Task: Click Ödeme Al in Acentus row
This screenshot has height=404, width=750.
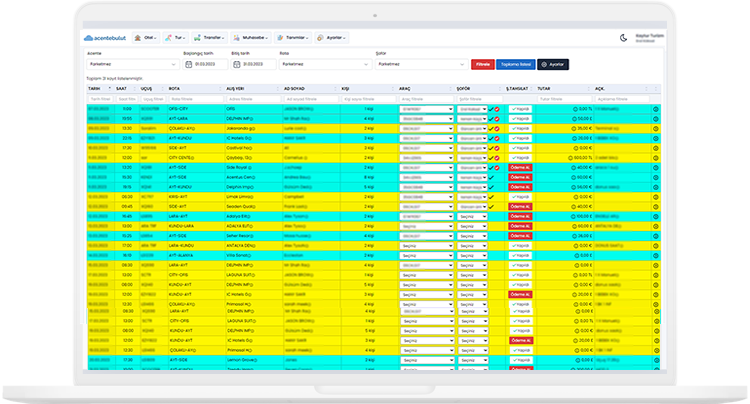Action: click(520, 177)
